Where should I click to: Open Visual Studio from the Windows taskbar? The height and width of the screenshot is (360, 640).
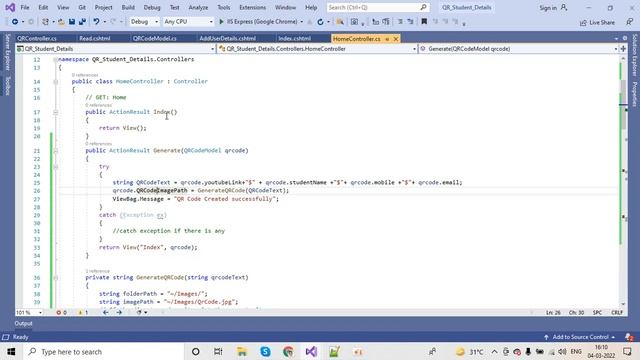pos(311,351)
